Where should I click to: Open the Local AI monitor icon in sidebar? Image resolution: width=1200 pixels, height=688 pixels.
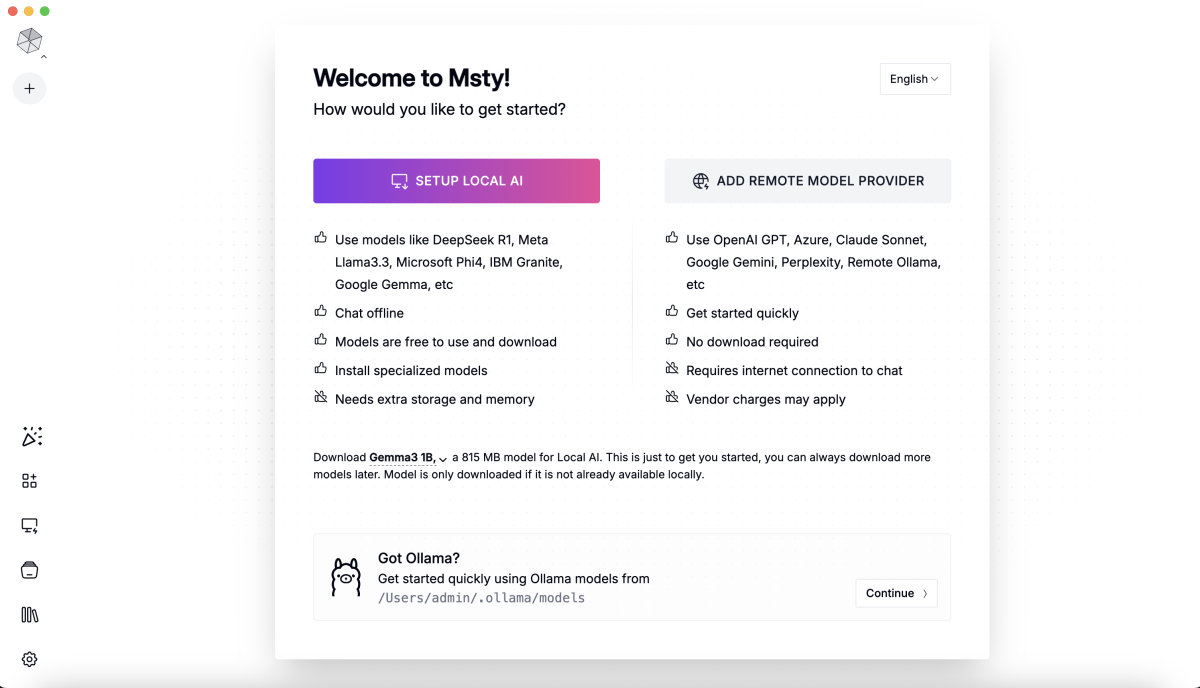(x=30, y=526)
